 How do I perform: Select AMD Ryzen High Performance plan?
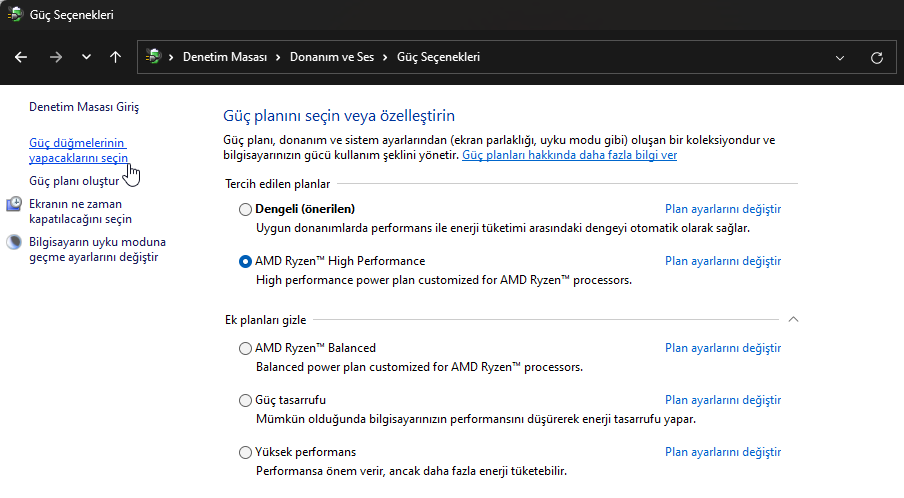coord(245,262)
